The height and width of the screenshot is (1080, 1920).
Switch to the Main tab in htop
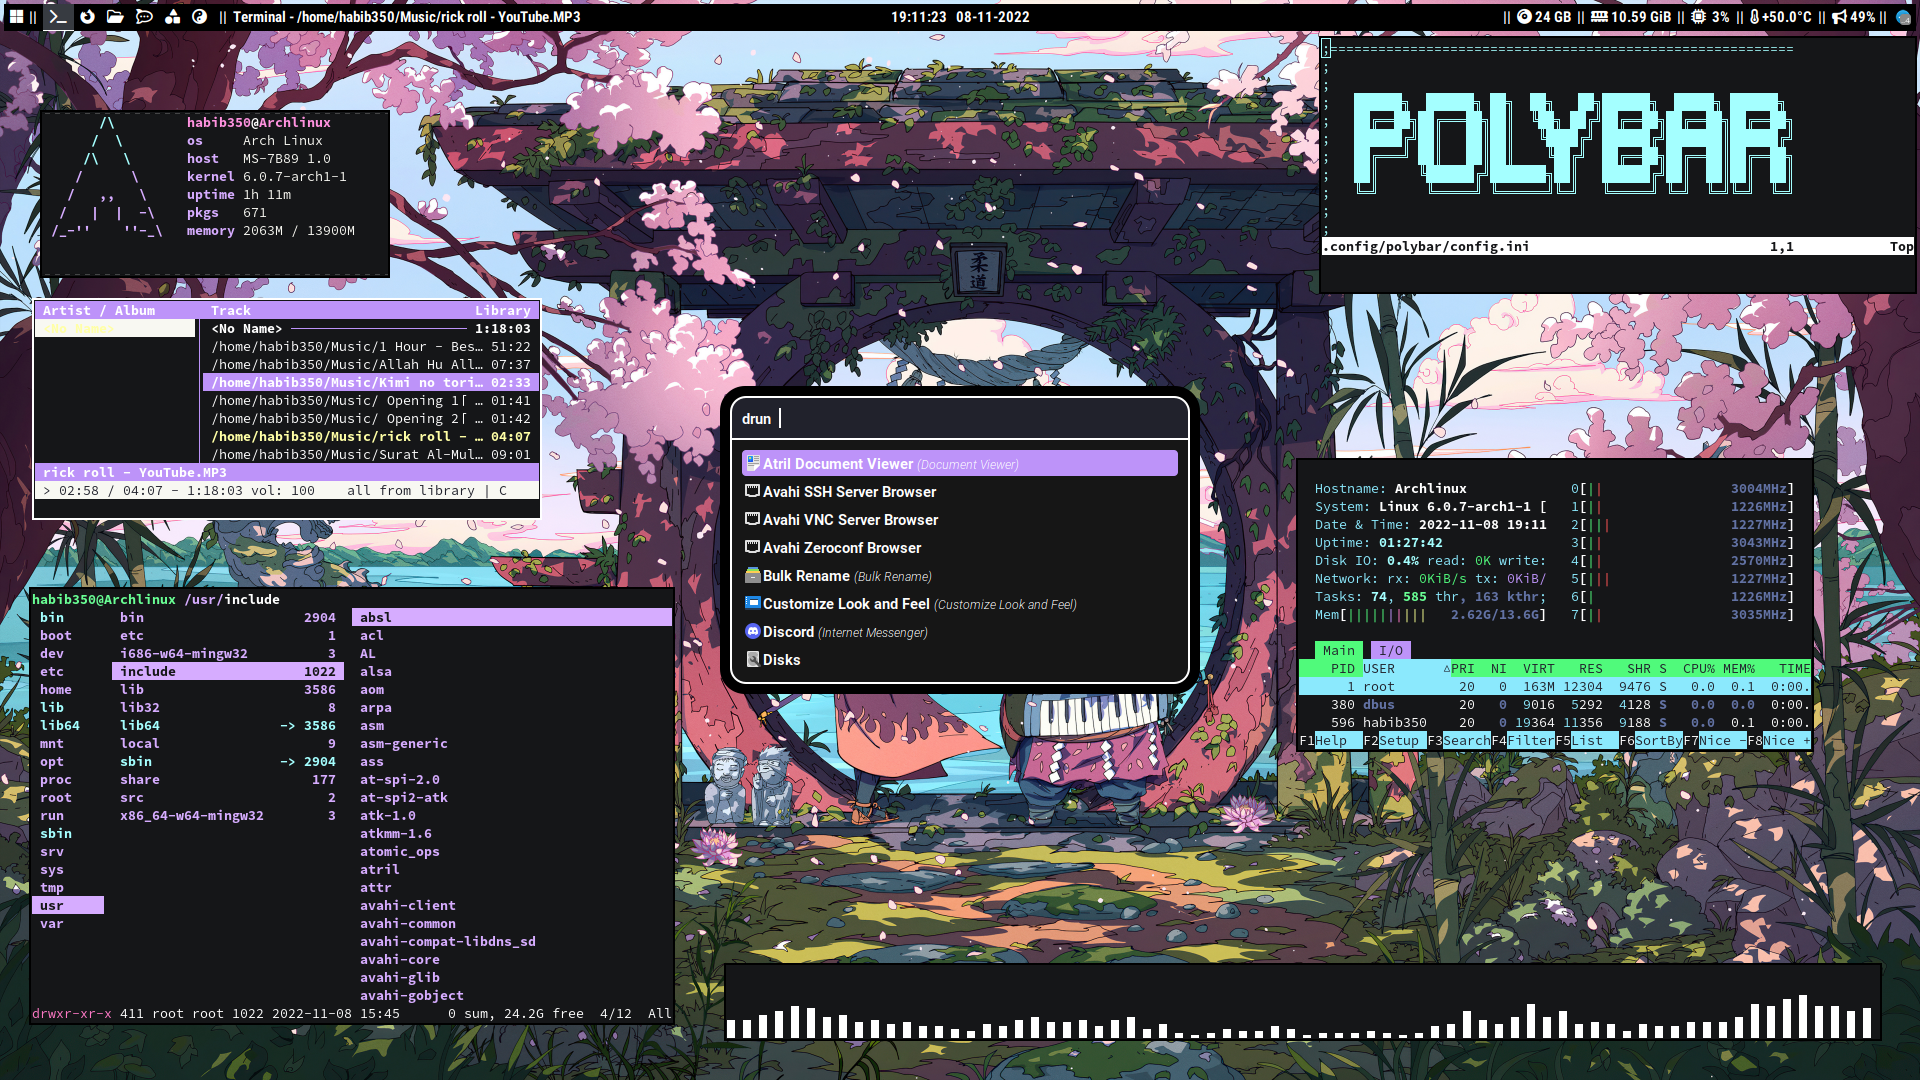coord(1339,650)
